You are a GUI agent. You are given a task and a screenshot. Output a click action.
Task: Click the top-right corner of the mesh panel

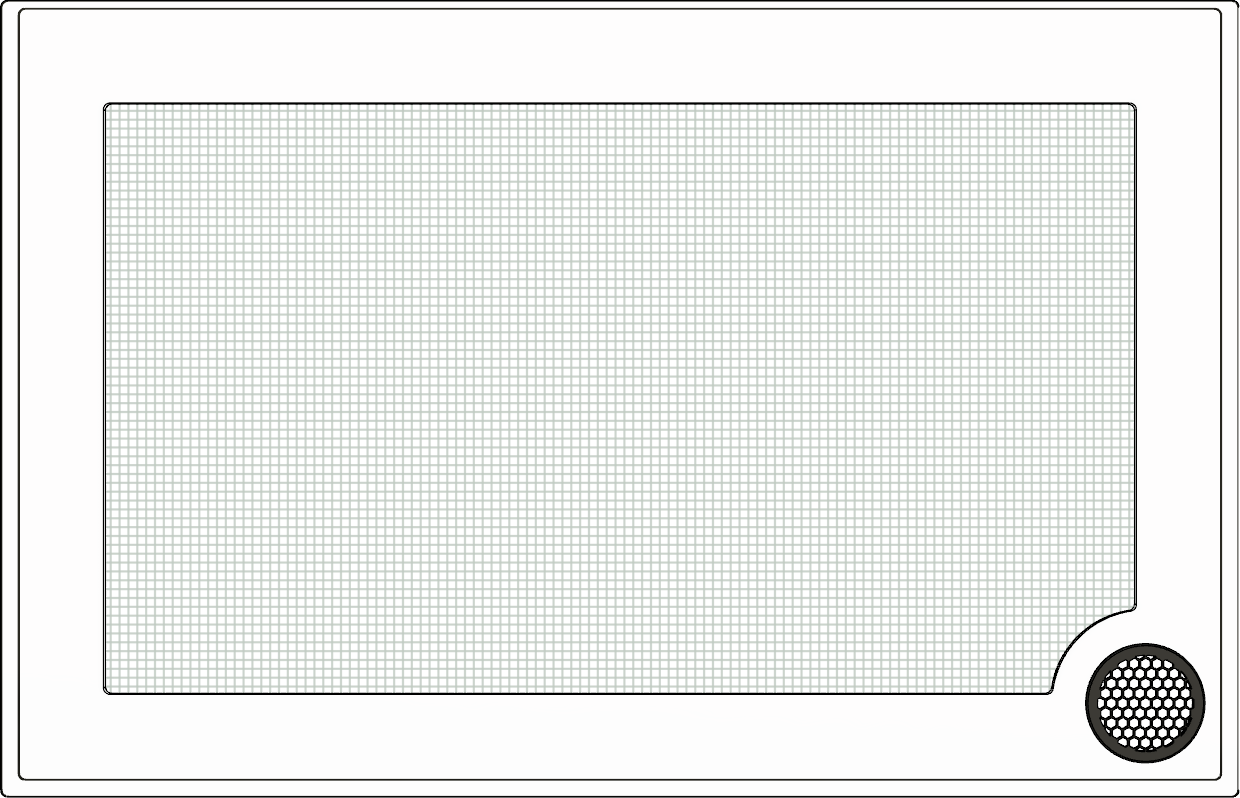pos(1133,105)
